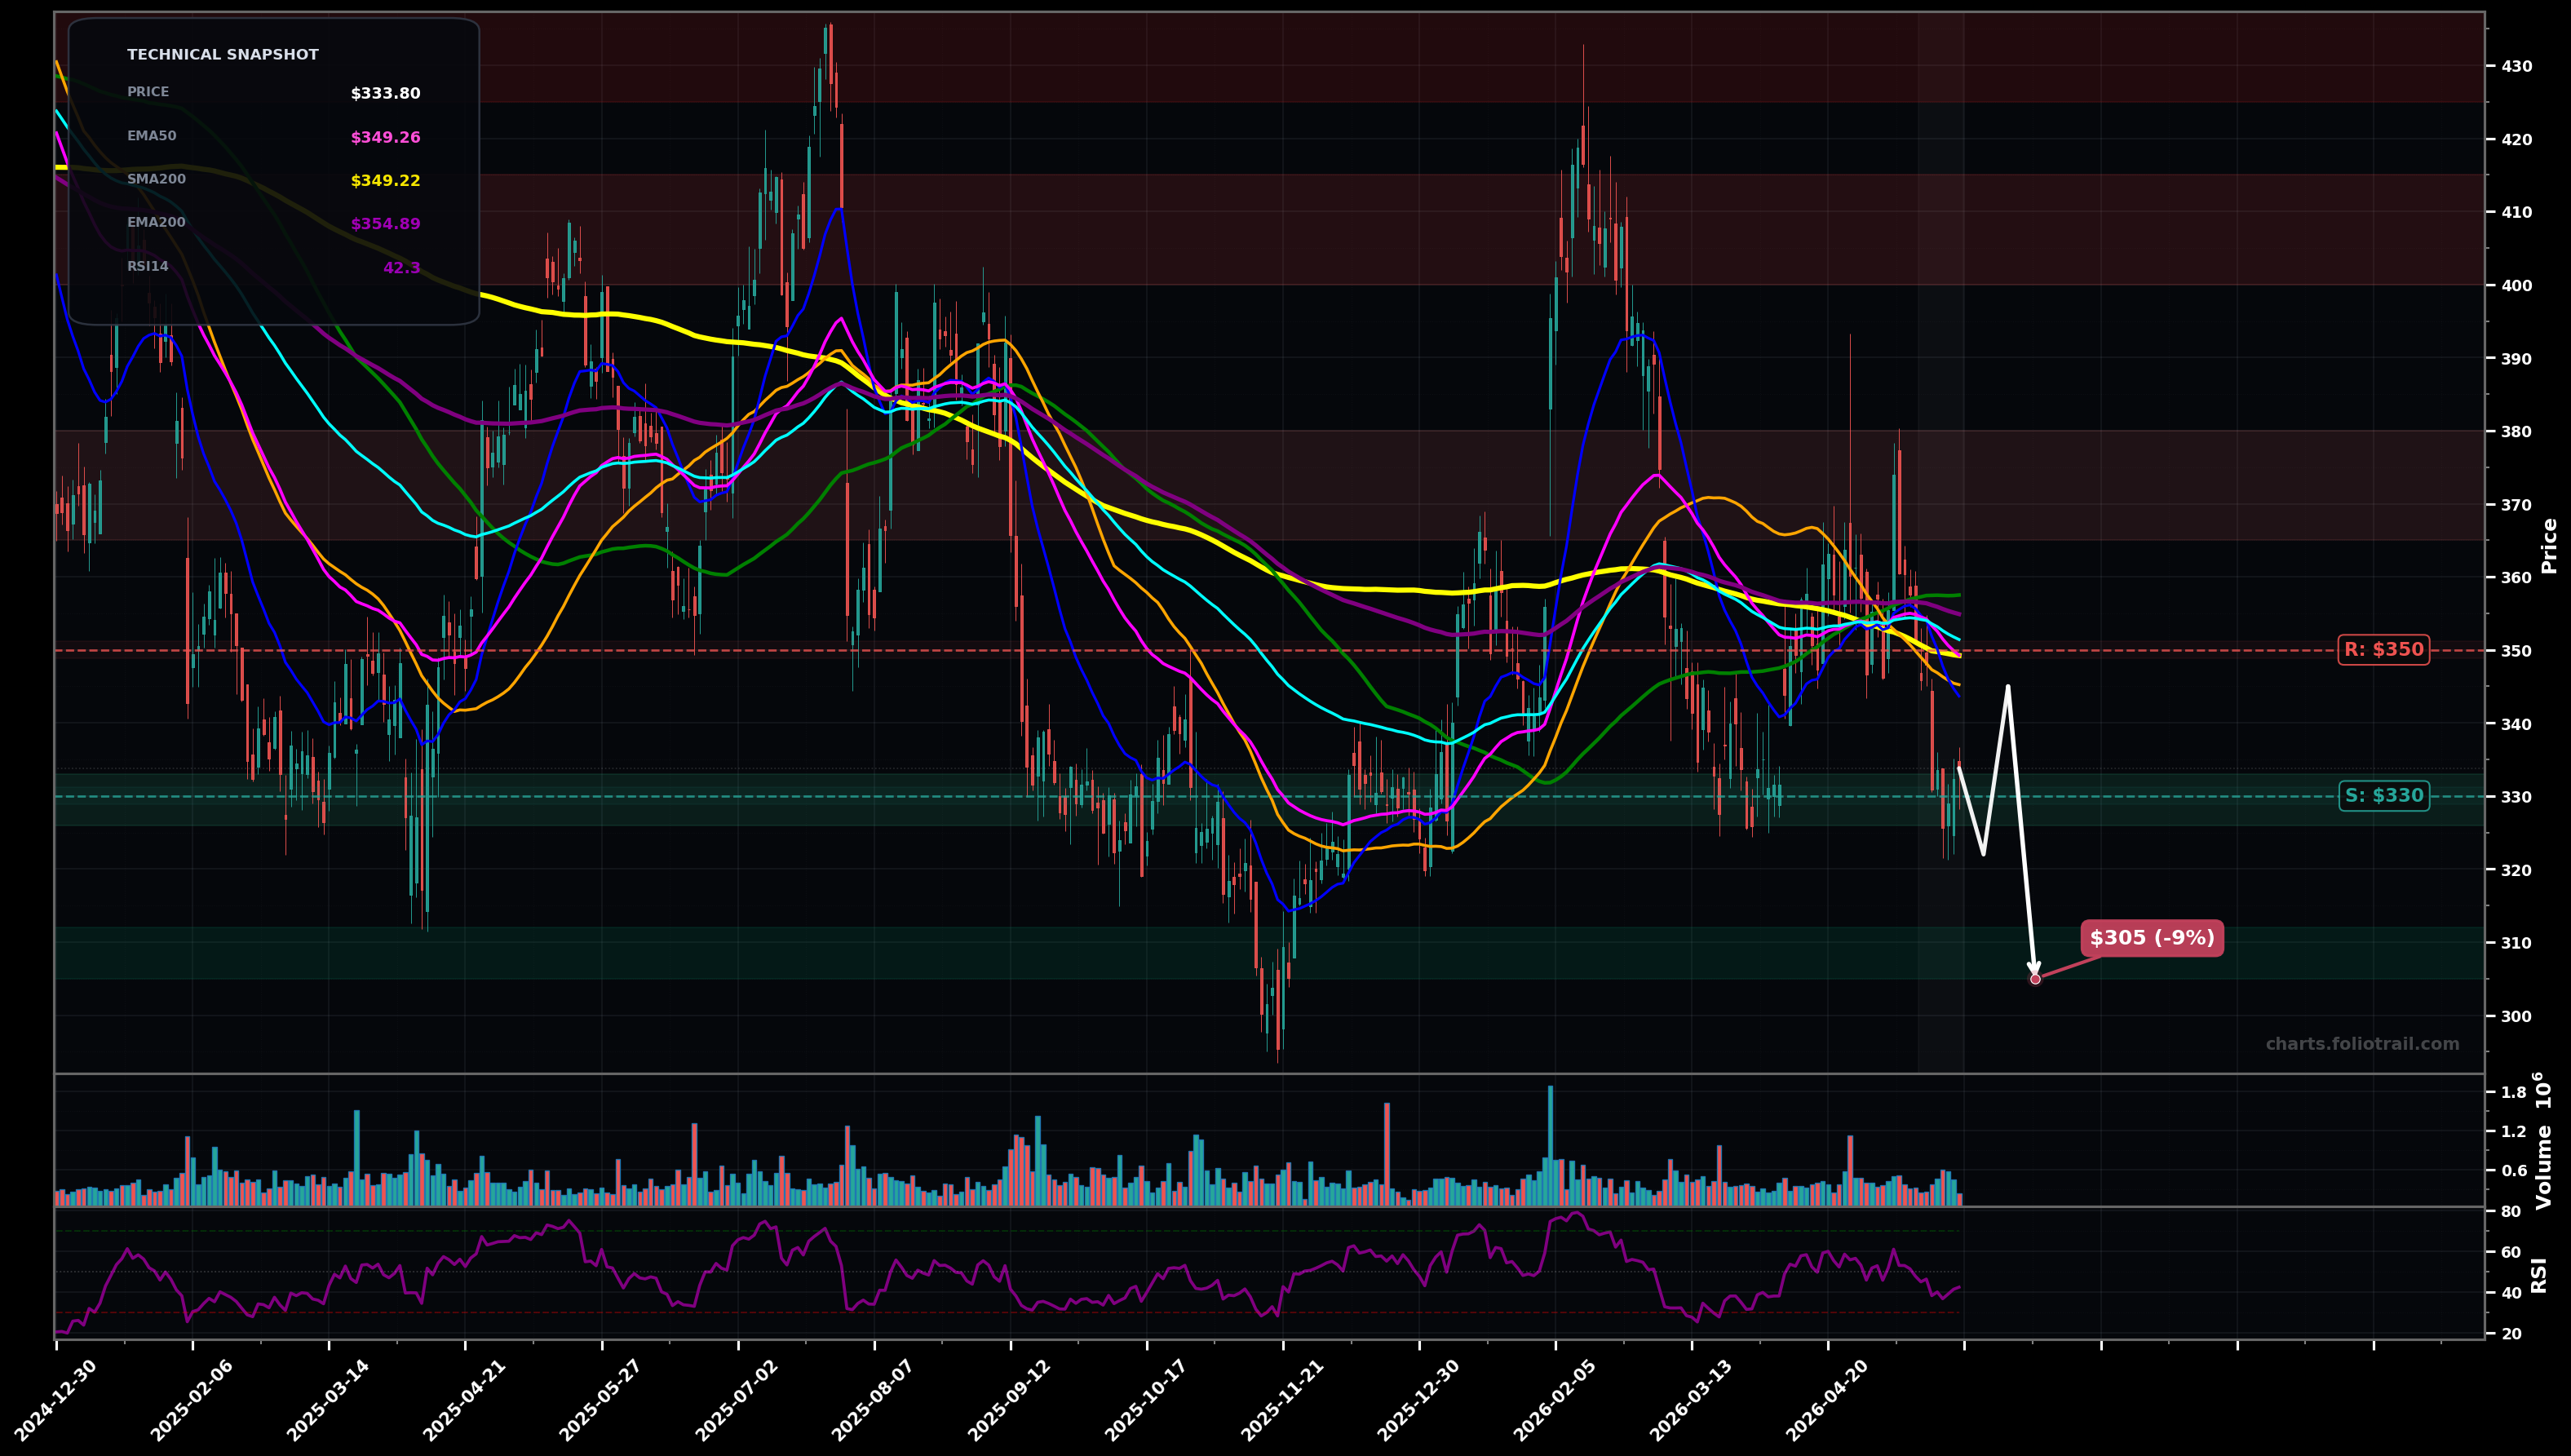Click the PRICE label in snapshot panel
This screenshot has width=2571, height=1456.
point(148,92)
